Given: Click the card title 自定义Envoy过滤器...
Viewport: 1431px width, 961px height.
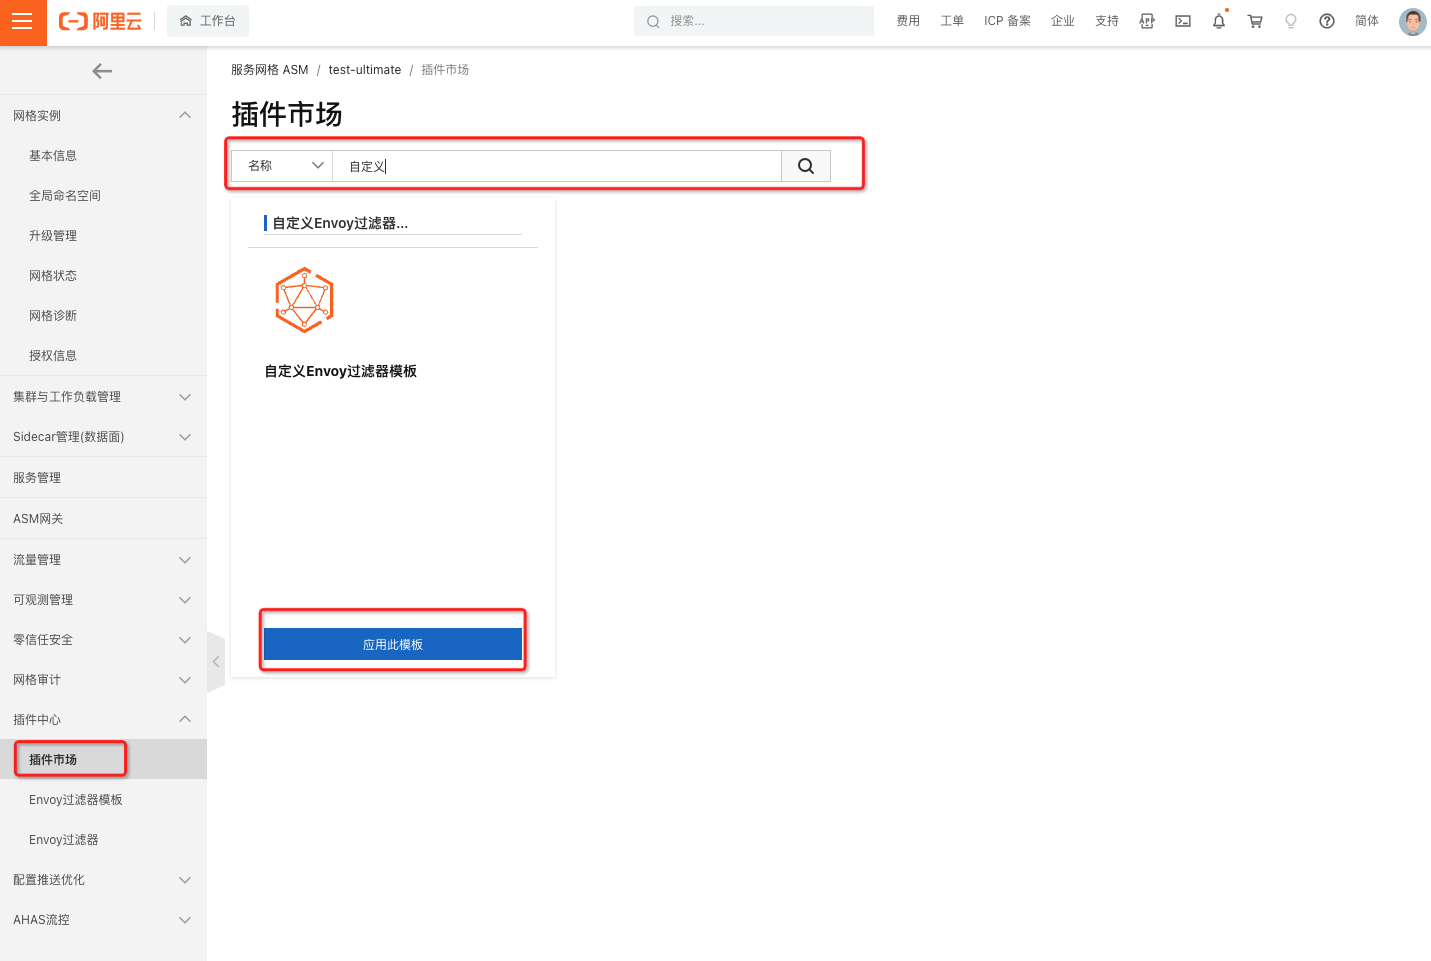Looking at the screenshot, I should pos(340,223).
